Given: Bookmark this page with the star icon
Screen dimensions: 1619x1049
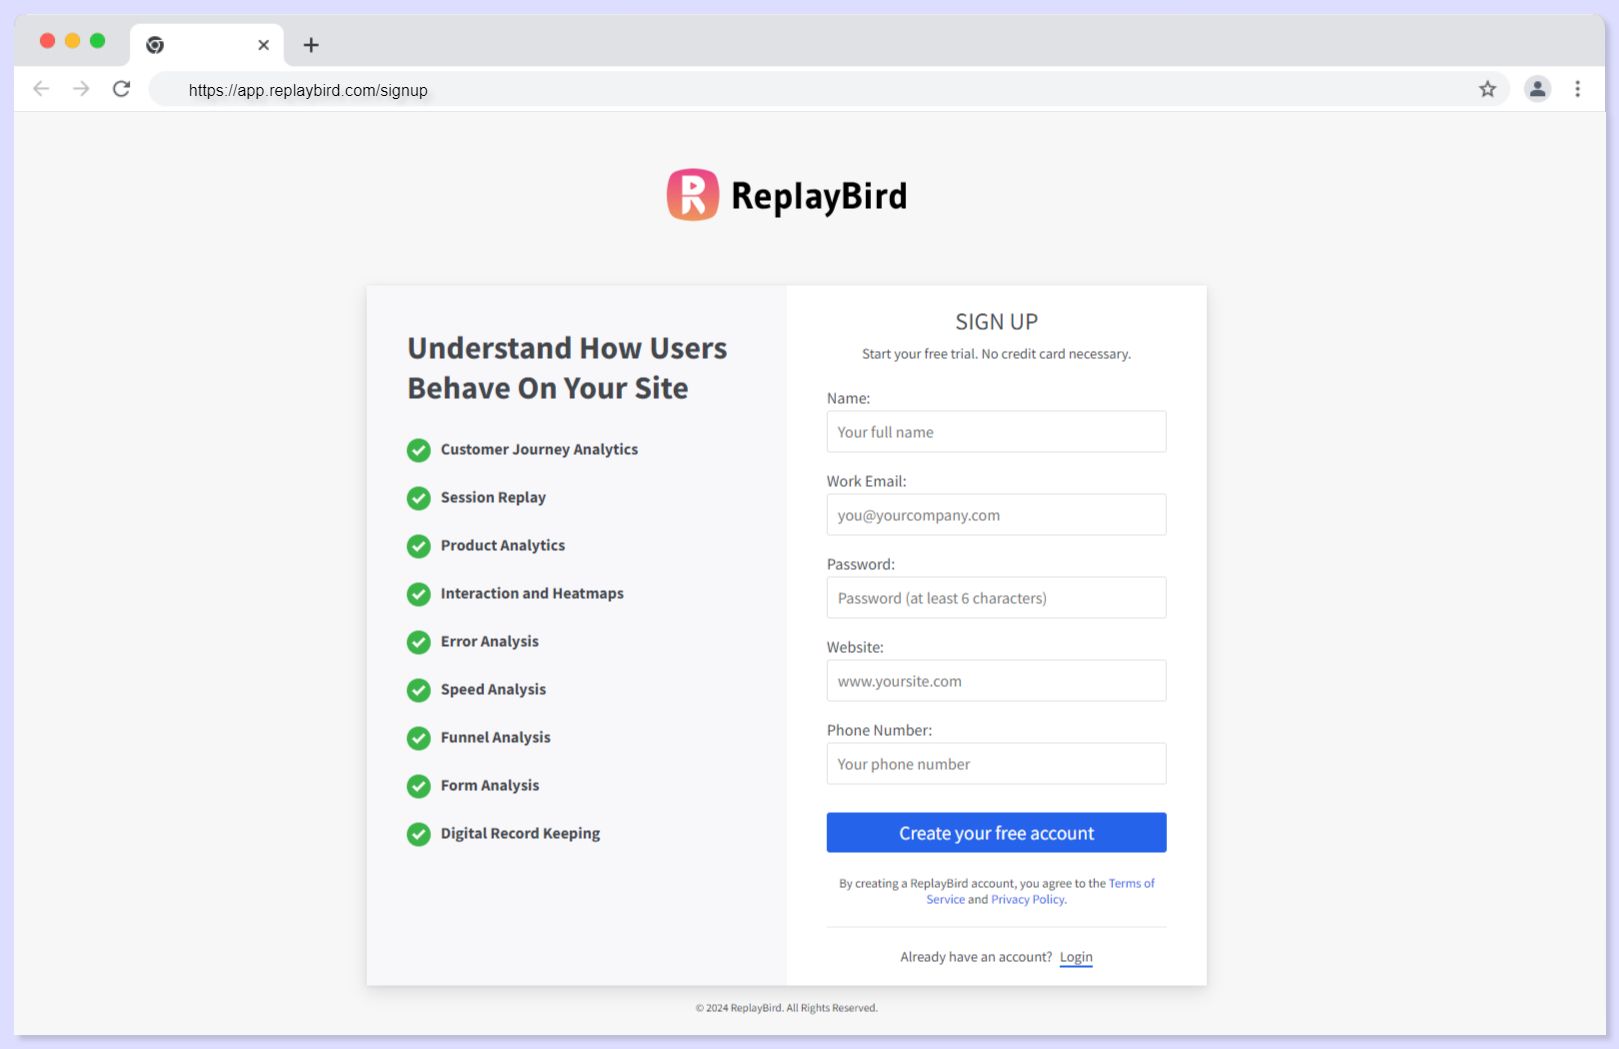Looking at the screenshot, I should pos(1487,89).
